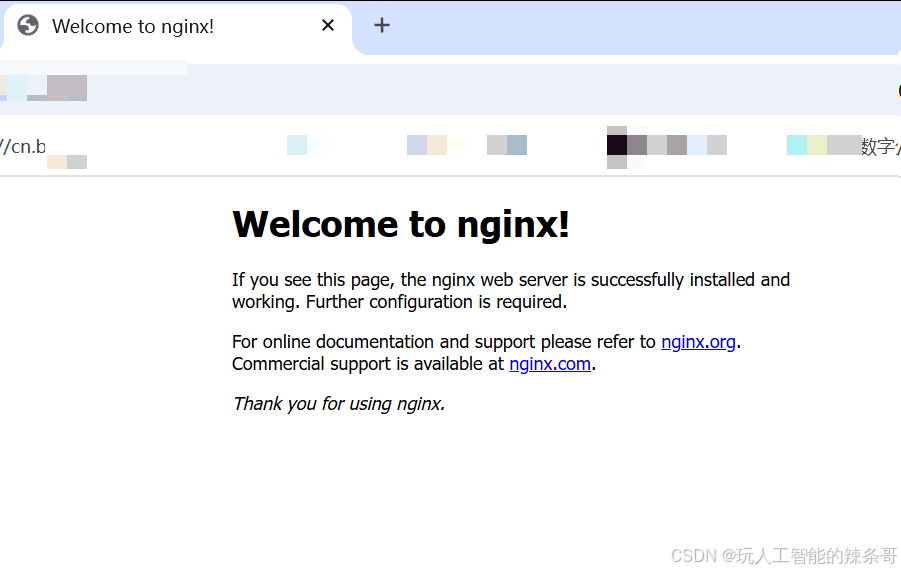Click the Welcome to nginx! heading
Viewport: 901px width, 571px height.
coord(401,224)
